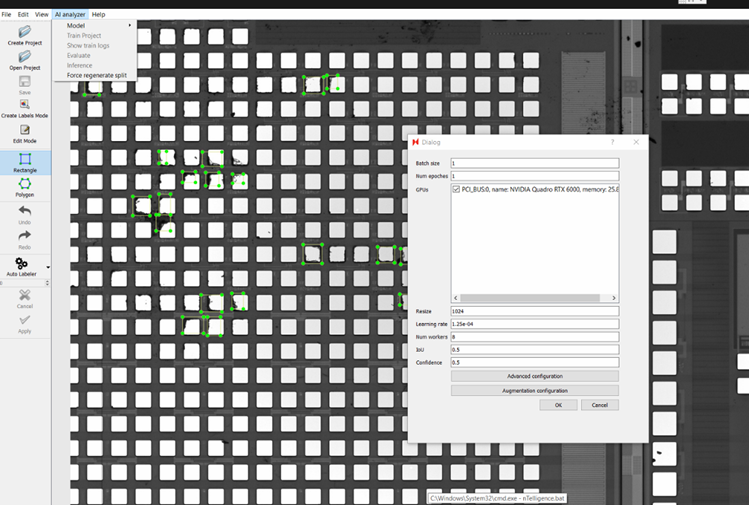The image size is (749, 505).
Task: Click the Create Project icon
Action: [x=24, y=33]
